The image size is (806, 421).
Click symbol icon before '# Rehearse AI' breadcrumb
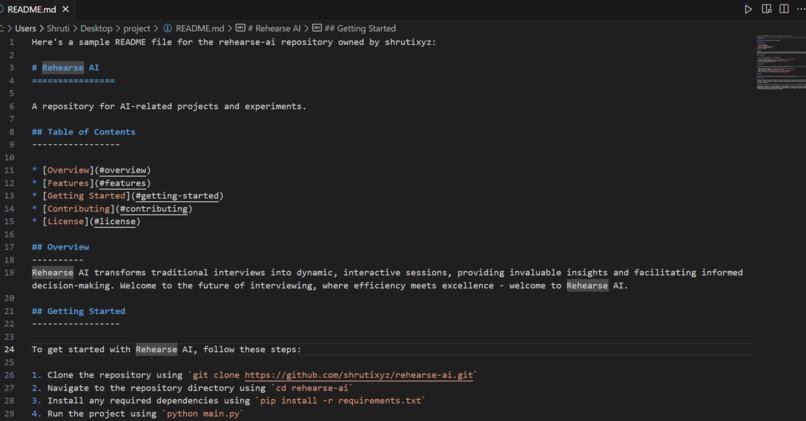[241, 28]
